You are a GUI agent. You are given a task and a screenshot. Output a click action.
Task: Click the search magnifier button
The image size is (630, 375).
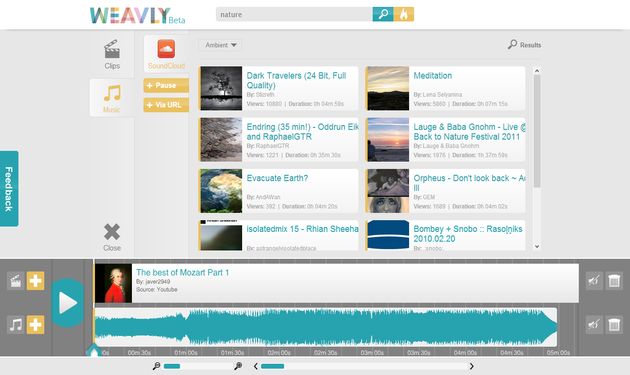coord(382,14)
